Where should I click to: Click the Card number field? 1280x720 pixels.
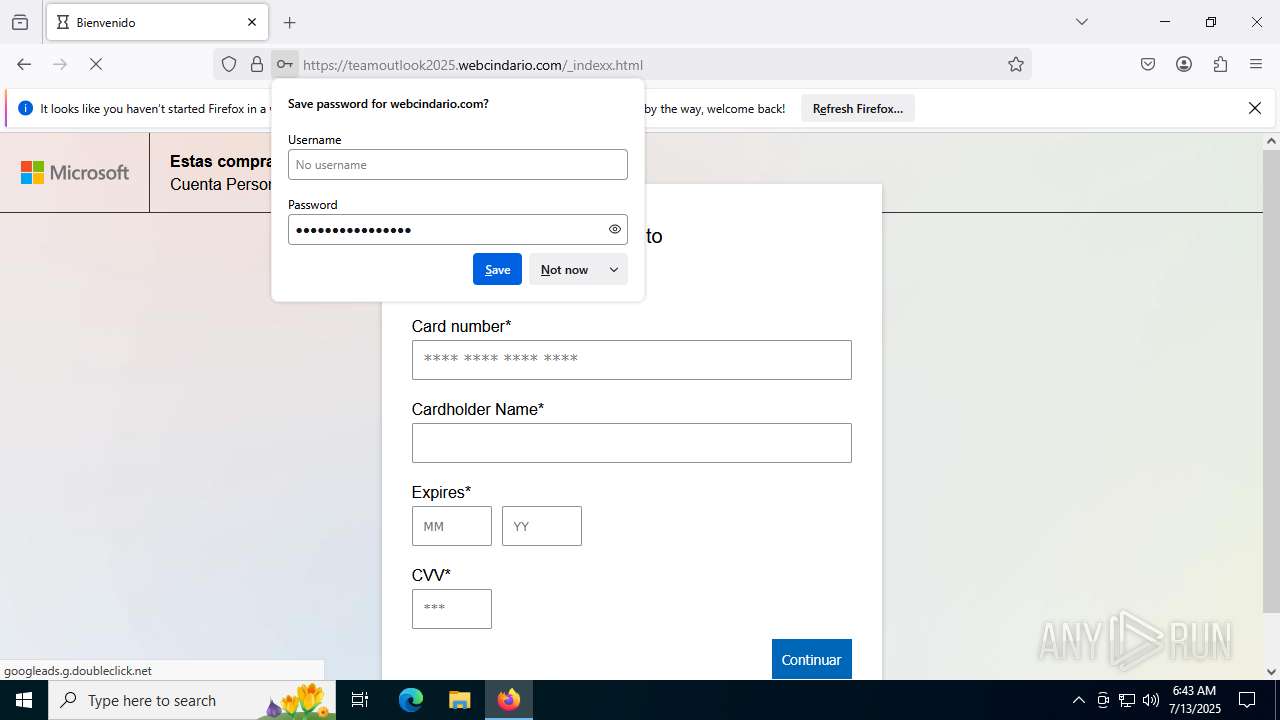click(x=632, y=360)
